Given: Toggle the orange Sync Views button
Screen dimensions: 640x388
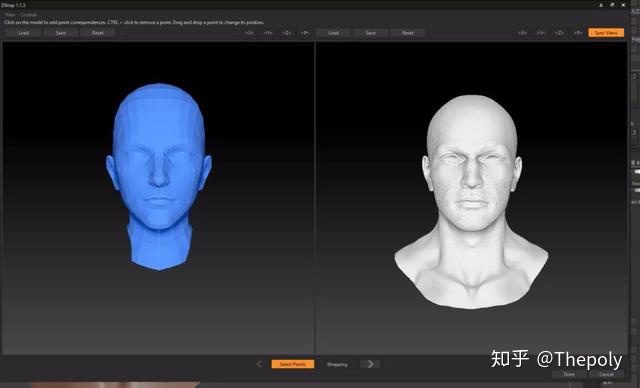Looking at the screenshot, I should (x=606, y=33).
